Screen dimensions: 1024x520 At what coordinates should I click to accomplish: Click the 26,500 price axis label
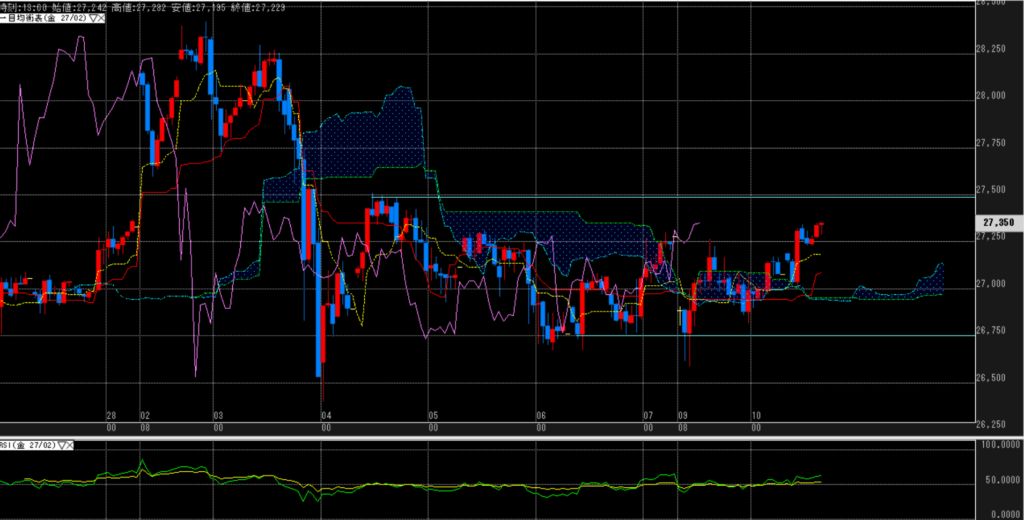pyautogui.click(x=997, y=377)
